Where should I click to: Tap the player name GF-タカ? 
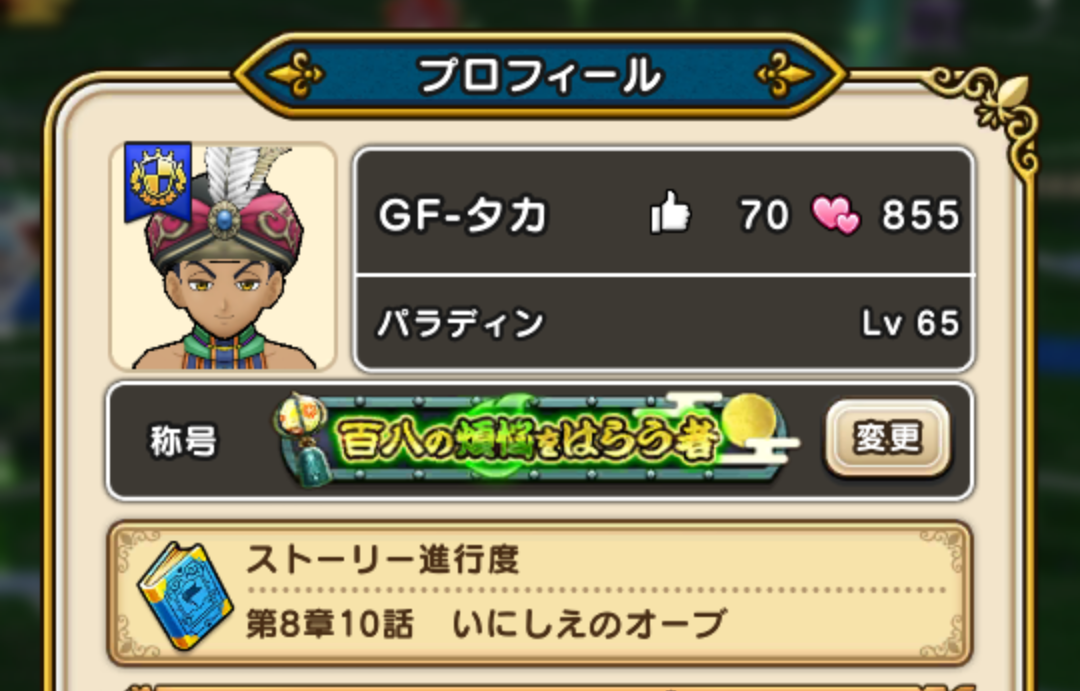pyautogui.click(x=463, y=214)
